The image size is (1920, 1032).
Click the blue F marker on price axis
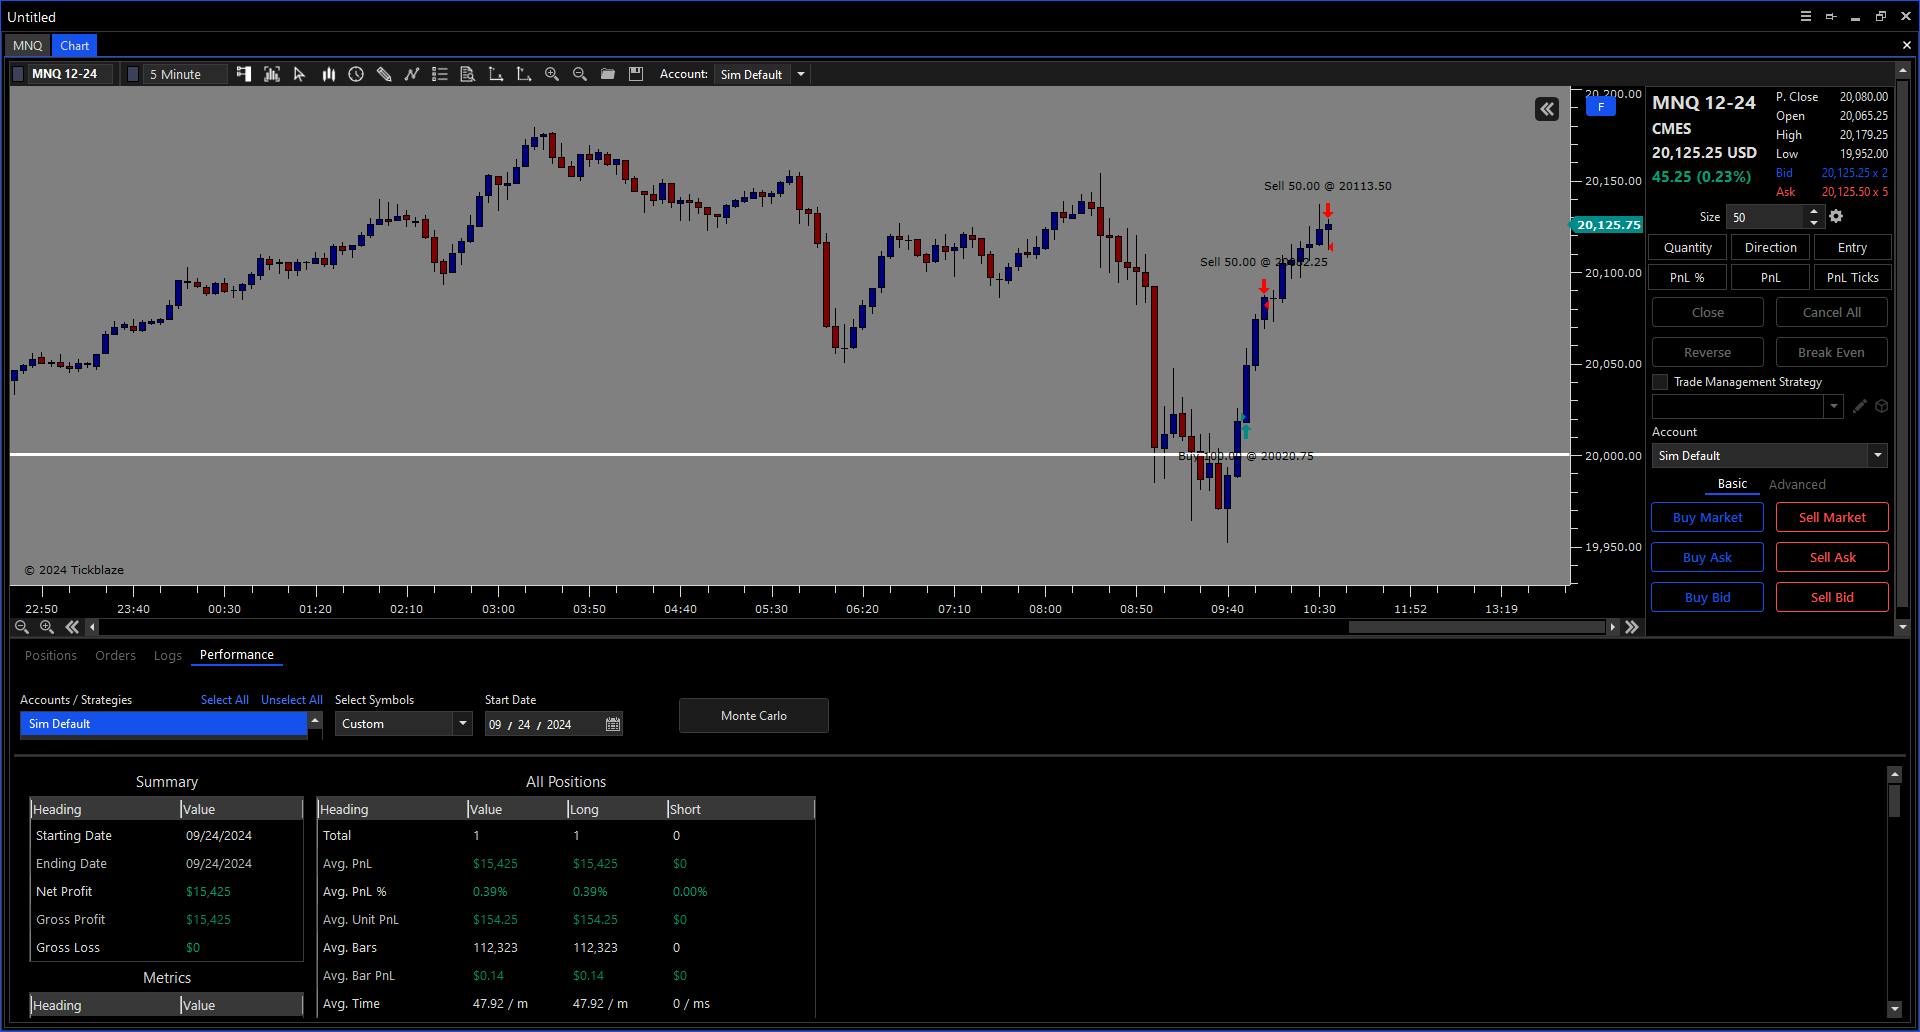[x=1601, y=107]
